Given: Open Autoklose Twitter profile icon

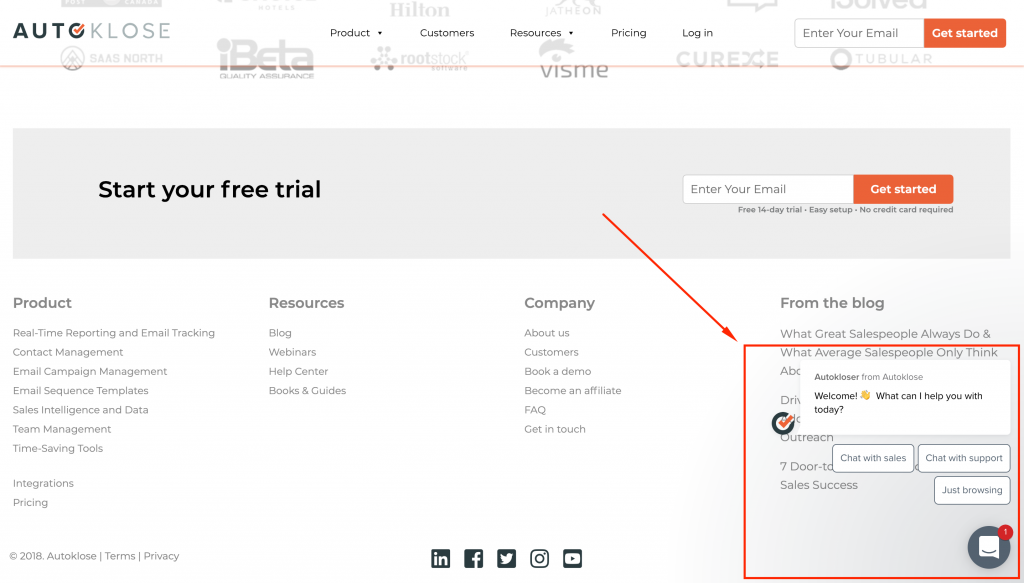Looking at the screenshot, I should point(506,558).
